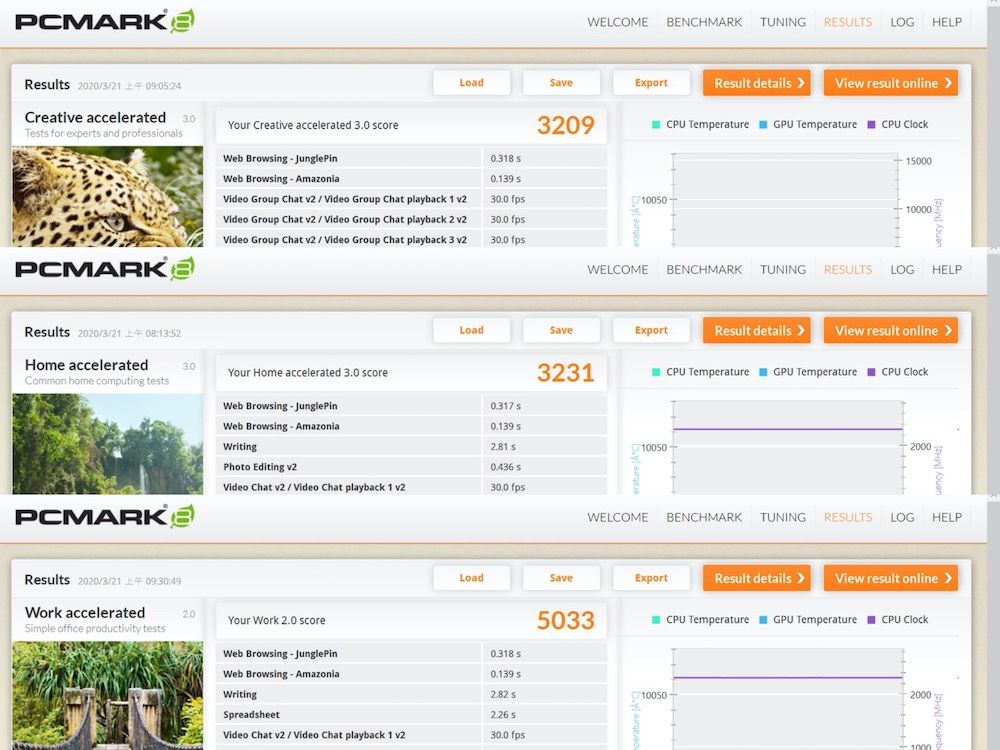Click the Creative accelerated score 3209
The width and height of the screenshot is (1000, 750).
click(565, 125)
